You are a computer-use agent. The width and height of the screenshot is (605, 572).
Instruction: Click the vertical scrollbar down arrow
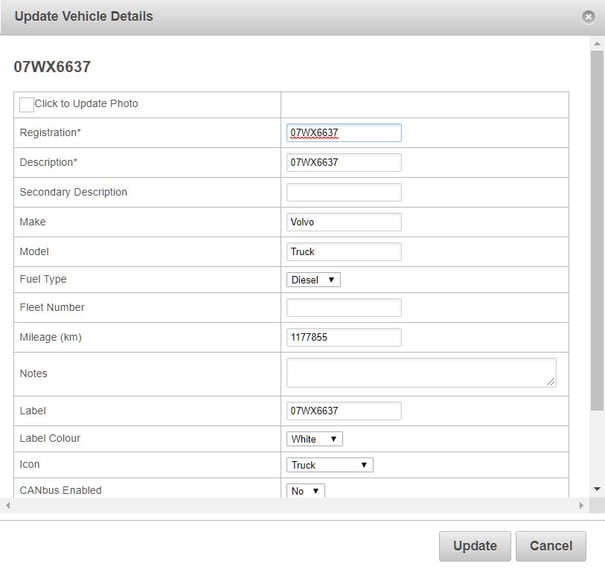pyautogui.click(x=597, y=489)
